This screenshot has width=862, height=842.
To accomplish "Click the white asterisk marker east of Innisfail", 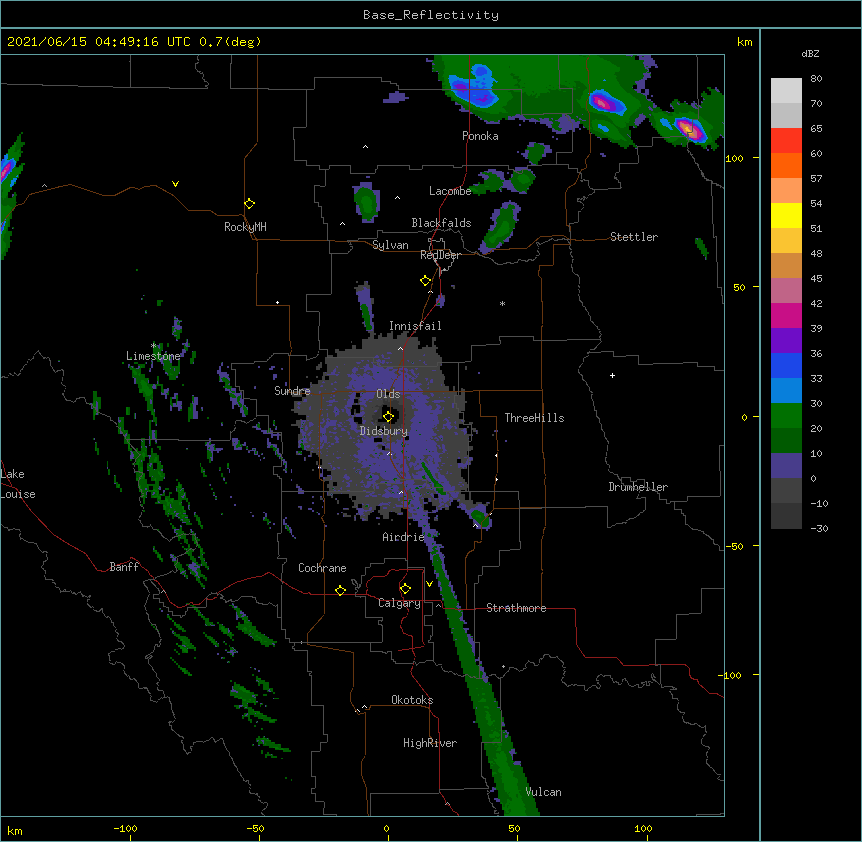I will coord(502,303).
